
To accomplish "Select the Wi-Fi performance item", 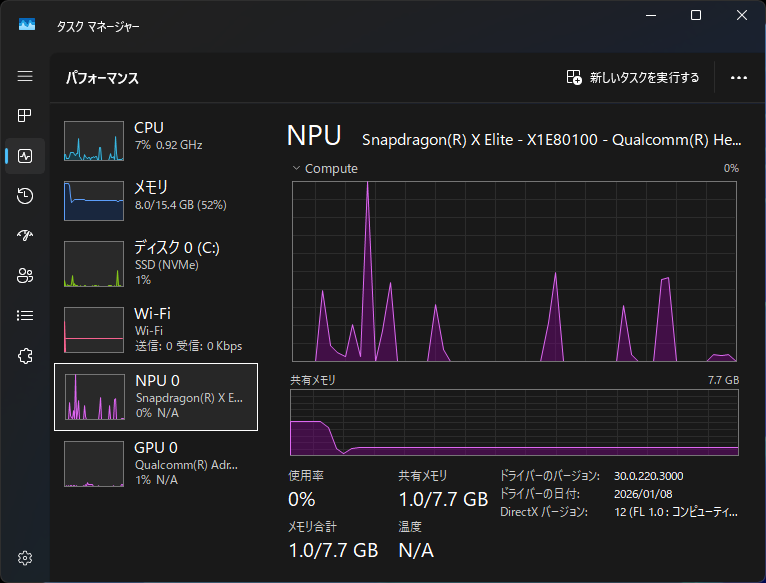I will [x=156, y=330].
